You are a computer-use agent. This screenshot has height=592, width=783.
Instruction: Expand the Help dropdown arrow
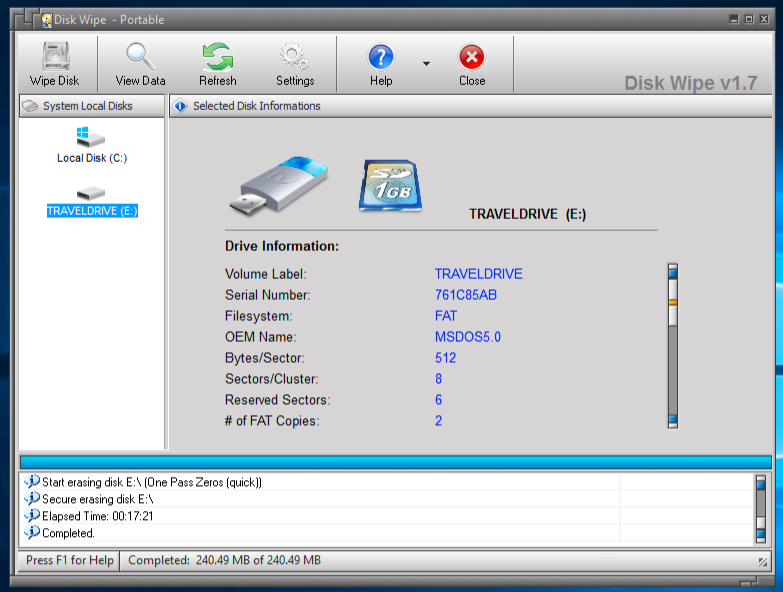pos(426,64)
